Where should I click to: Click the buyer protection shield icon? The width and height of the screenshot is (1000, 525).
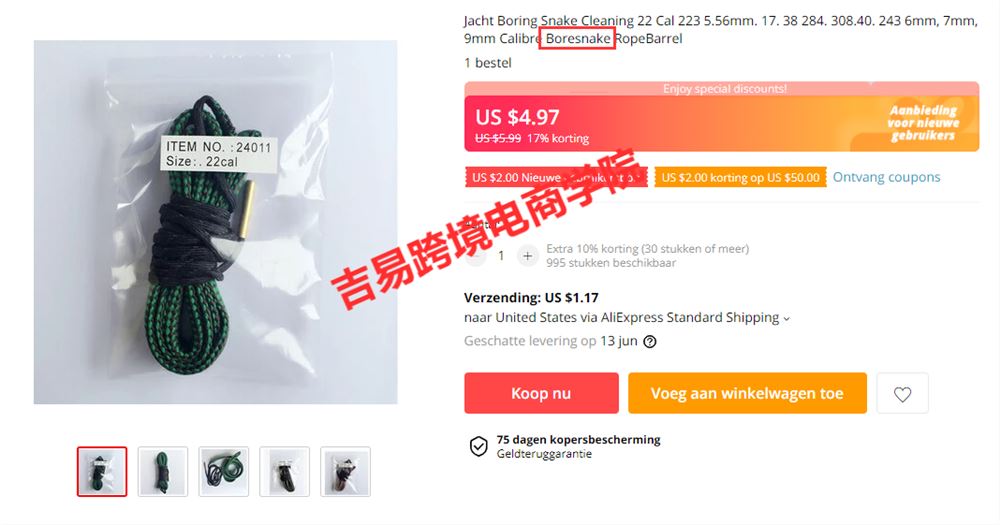point(478,447)
